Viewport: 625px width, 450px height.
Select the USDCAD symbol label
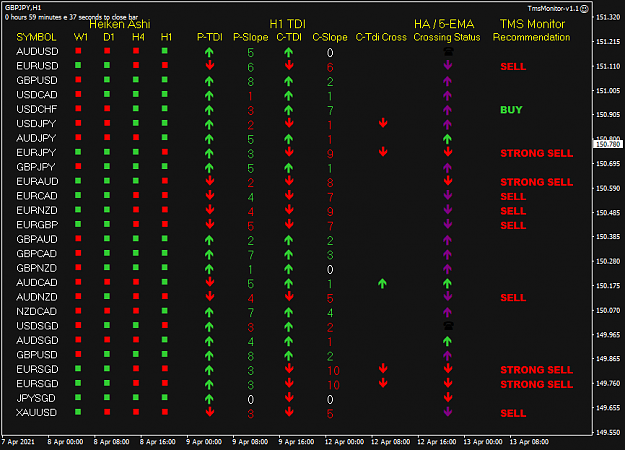tap(37, 95)
